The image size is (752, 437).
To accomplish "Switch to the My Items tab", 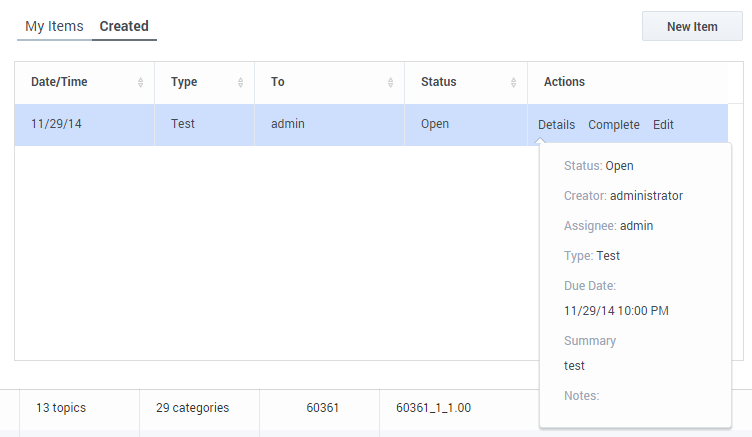I will 54,26.
